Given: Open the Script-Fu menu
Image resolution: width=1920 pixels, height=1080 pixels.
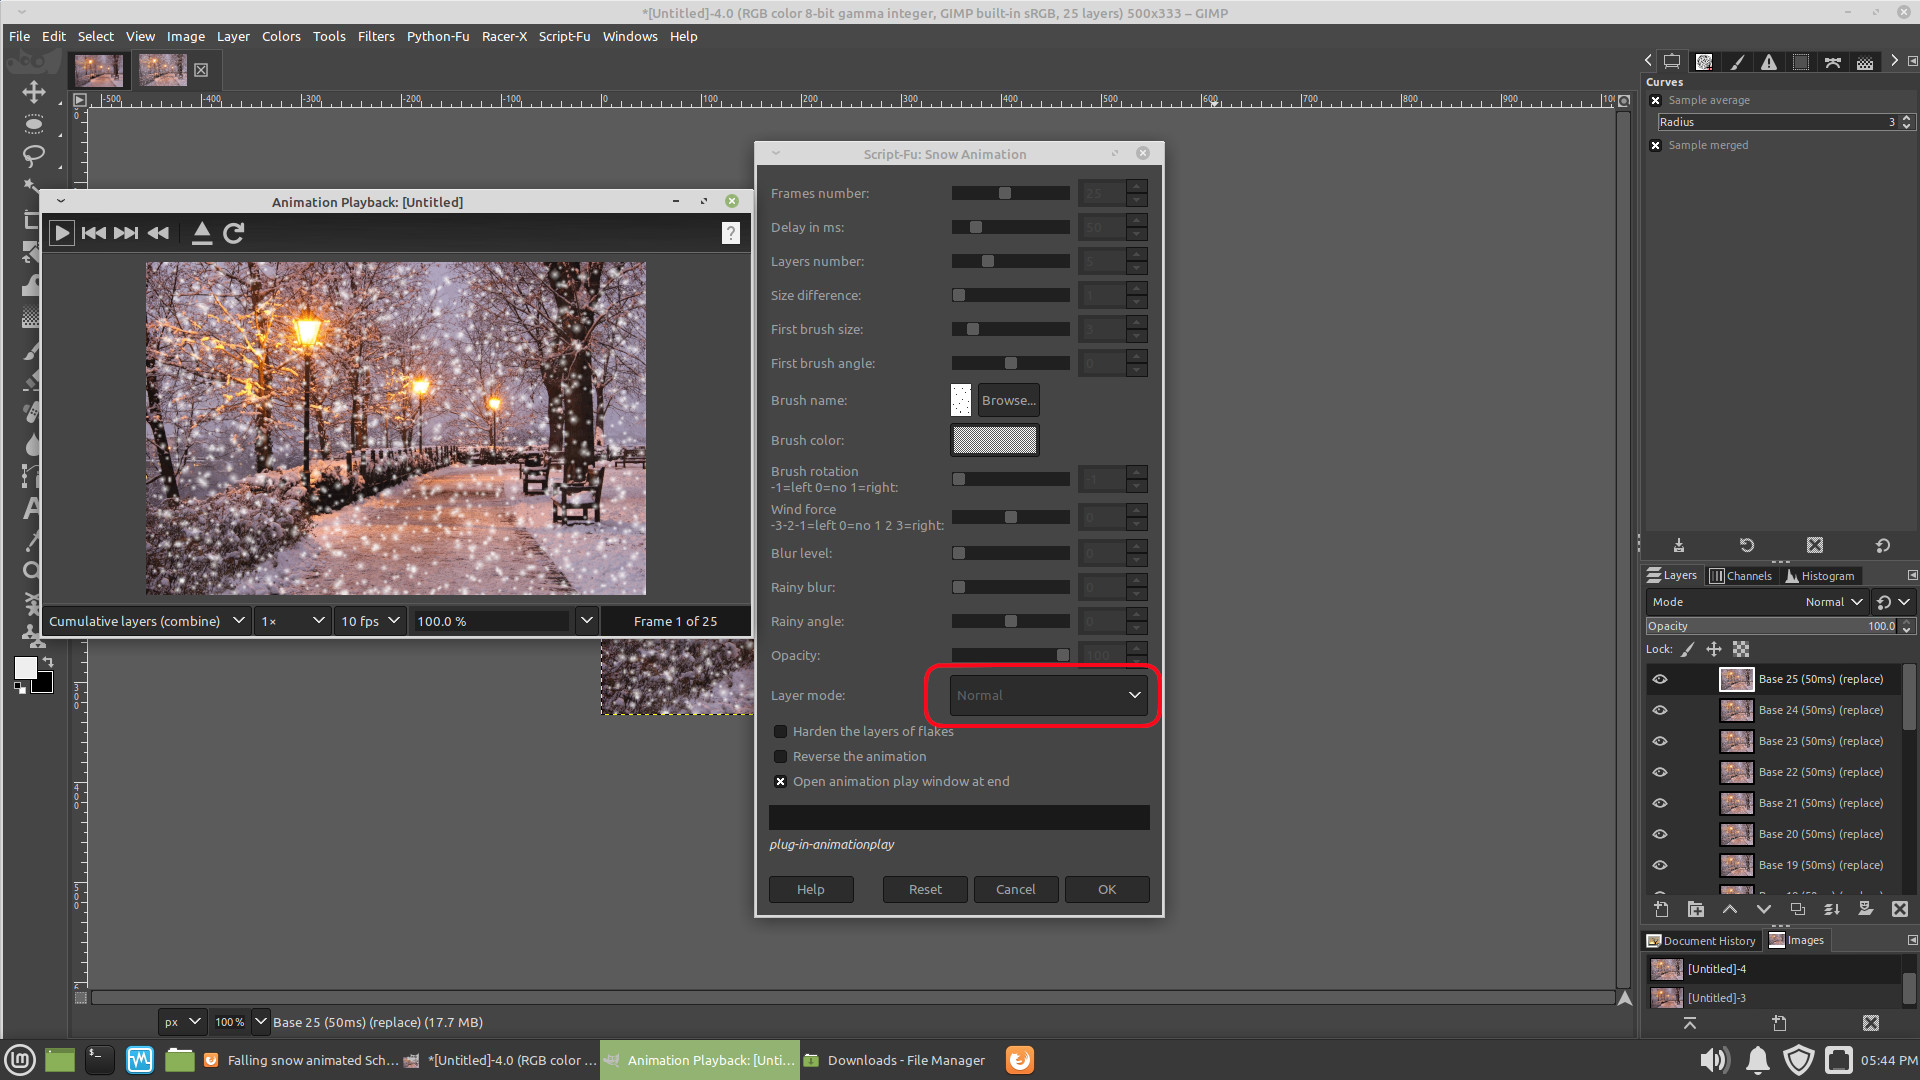Looking at the screenshot, I should point(564,36).
